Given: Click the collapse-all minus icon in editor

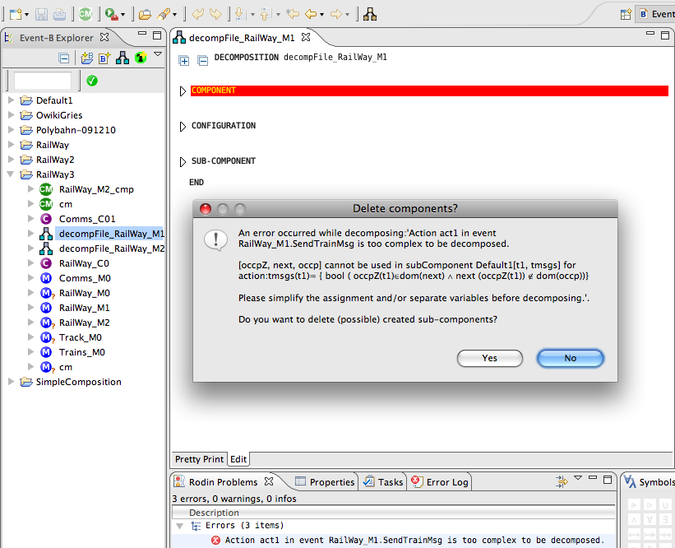Looking at the screenshot, I should coord(202,61).
